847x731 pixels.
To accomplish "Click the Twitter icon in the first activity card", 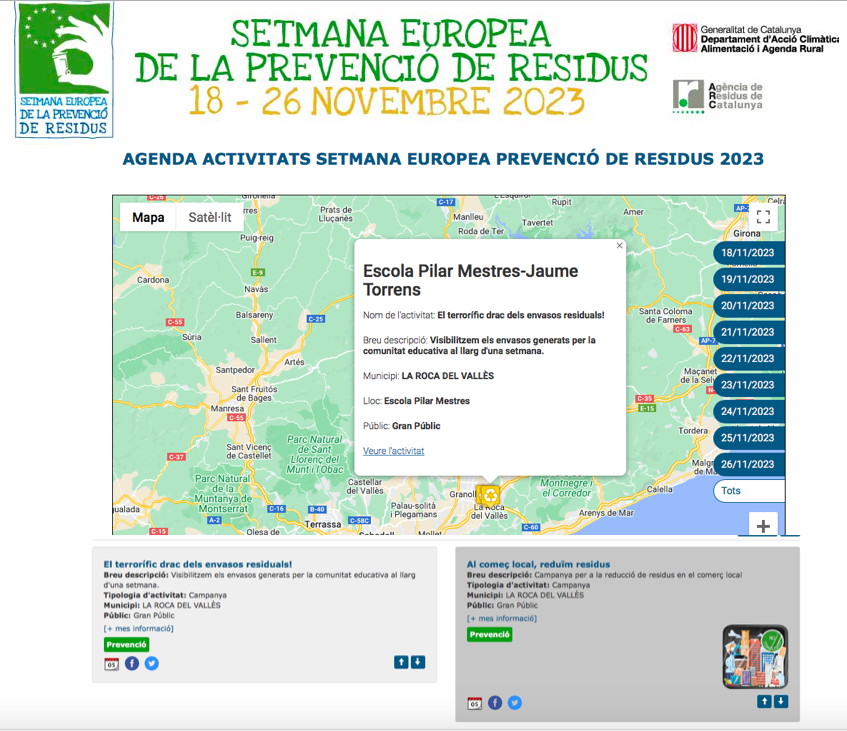I will tap(151, 663).
